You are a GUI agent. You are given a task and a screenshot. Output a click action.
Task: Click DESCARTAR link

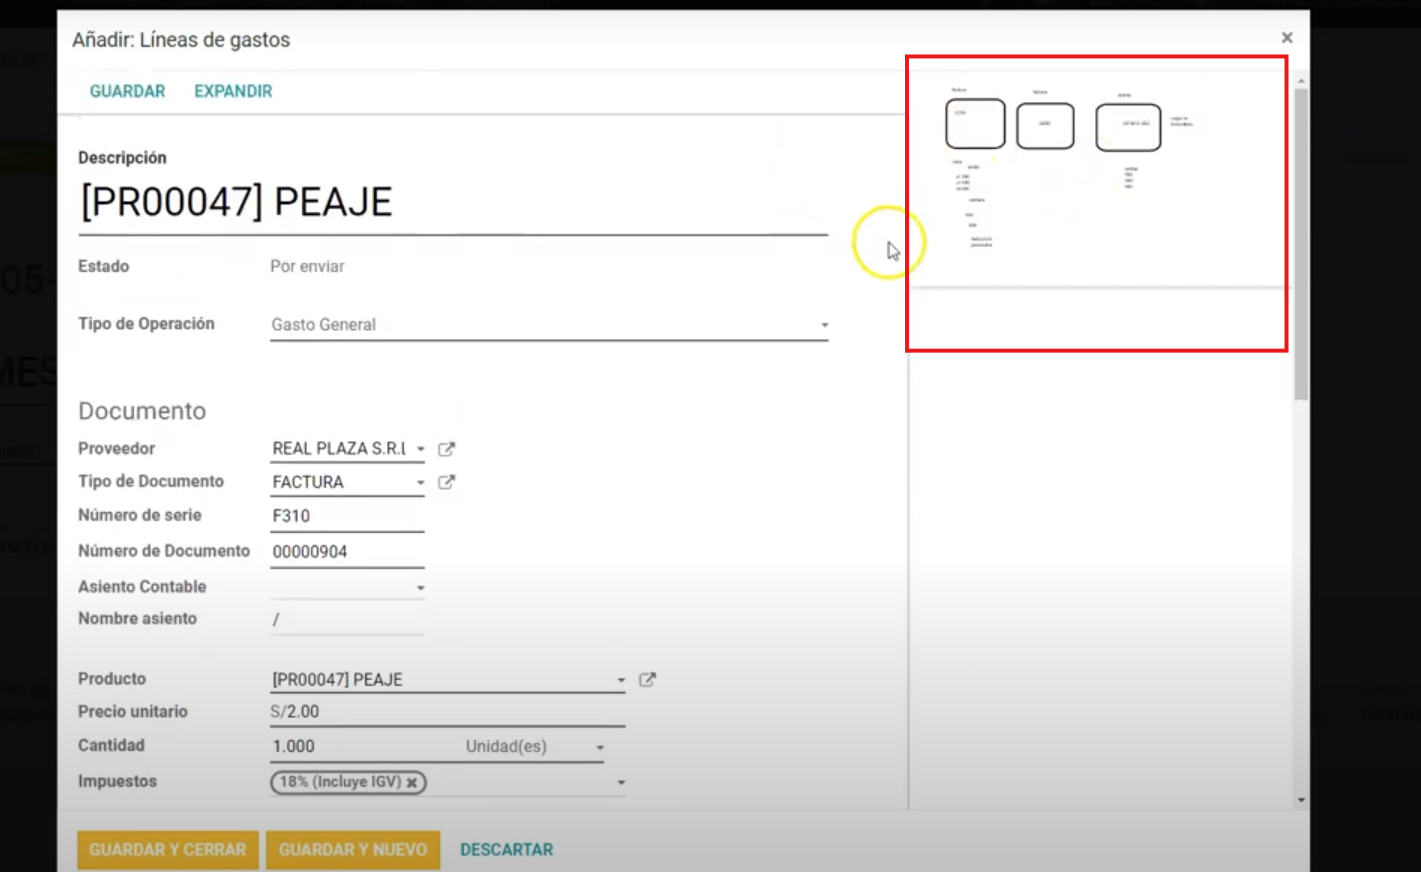tap(506, 849)
